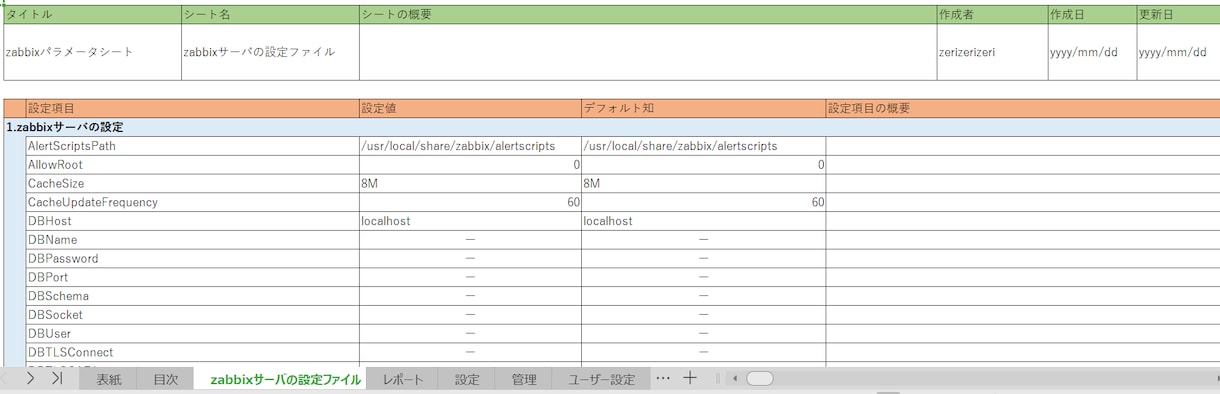Select the CacheUpdateFrequency cell
The width and height of the screenshot is (1220, 394).
192,202
